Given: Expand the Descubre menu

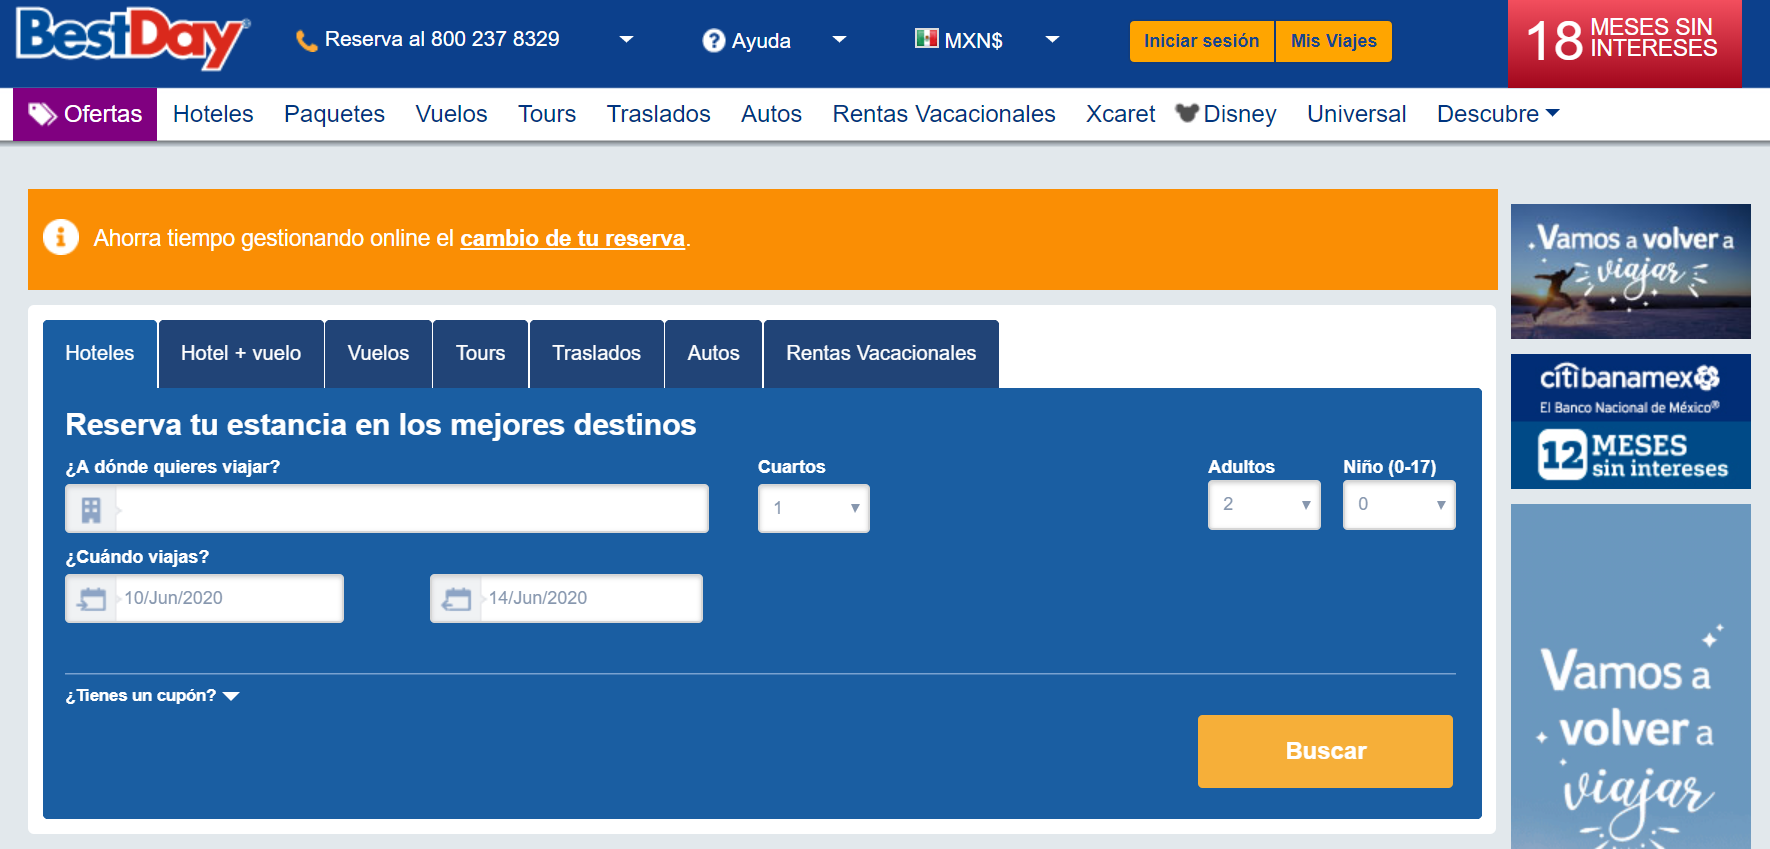Looking at the screenshot, I should pos(1497,114).
